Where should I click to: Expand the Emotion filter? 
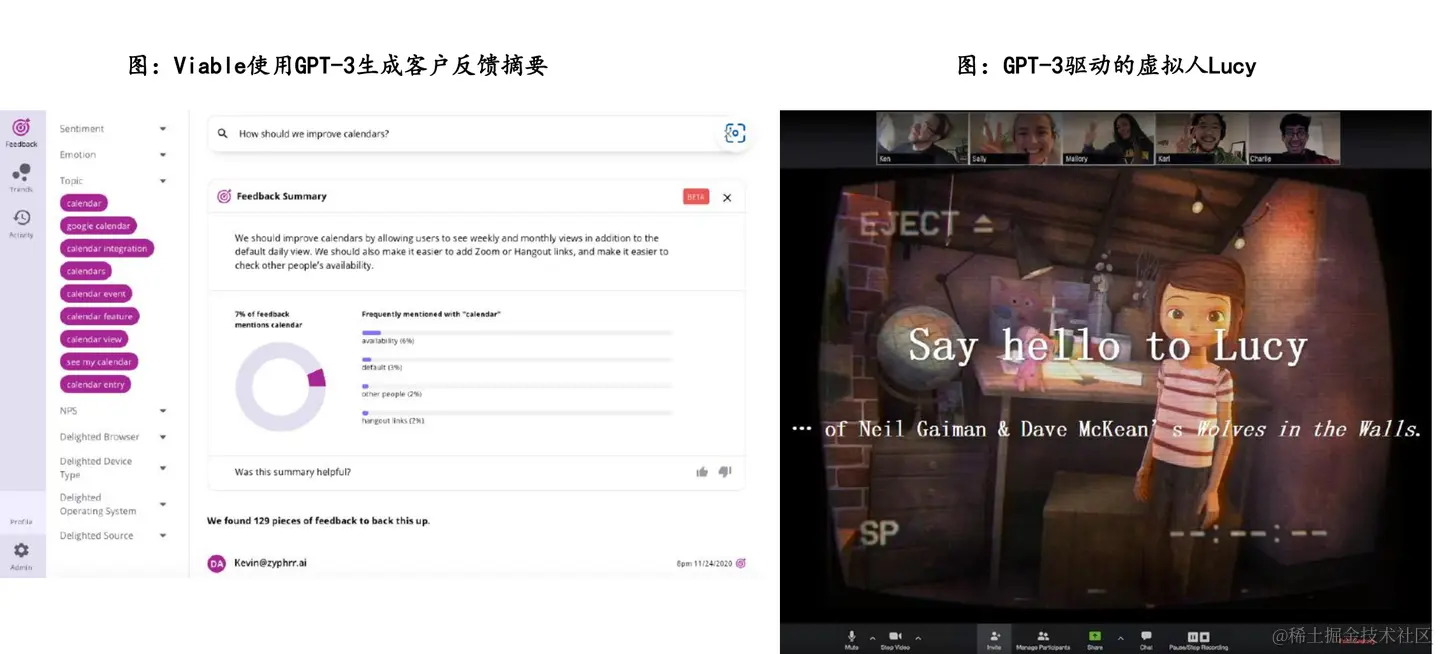(x=163, y=155)
